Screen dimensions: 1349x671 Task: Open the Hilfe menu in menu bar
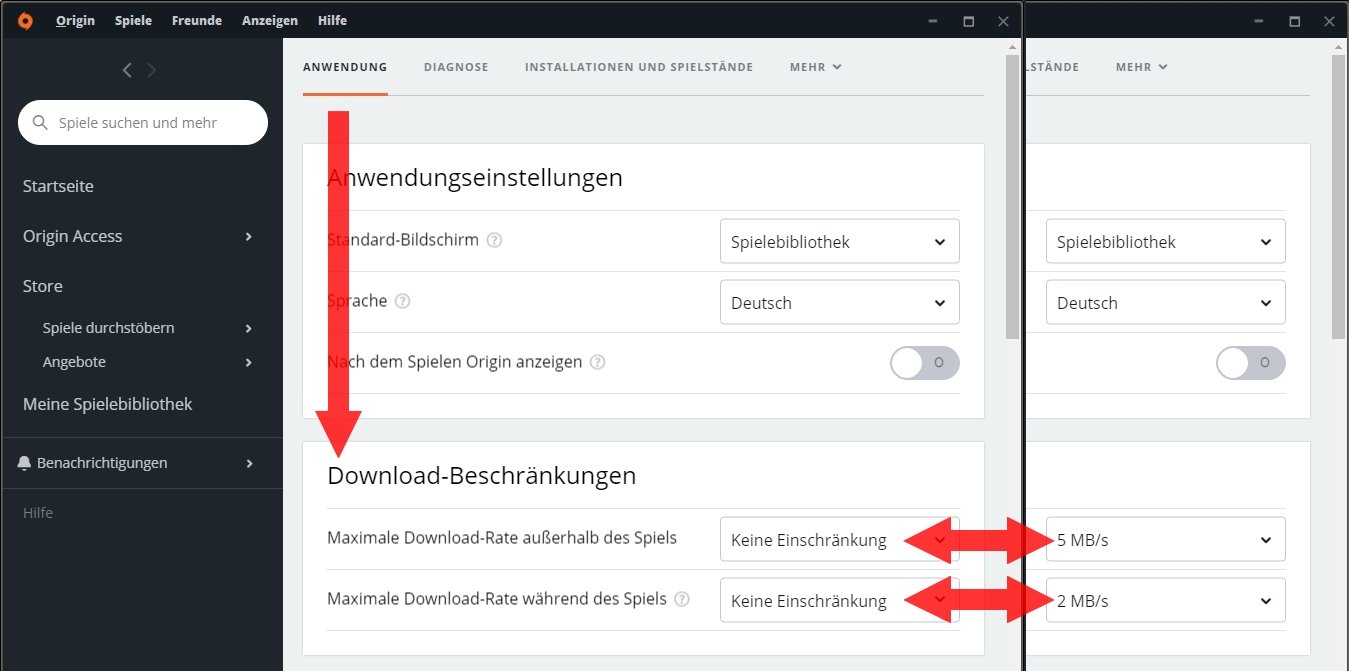332,20
